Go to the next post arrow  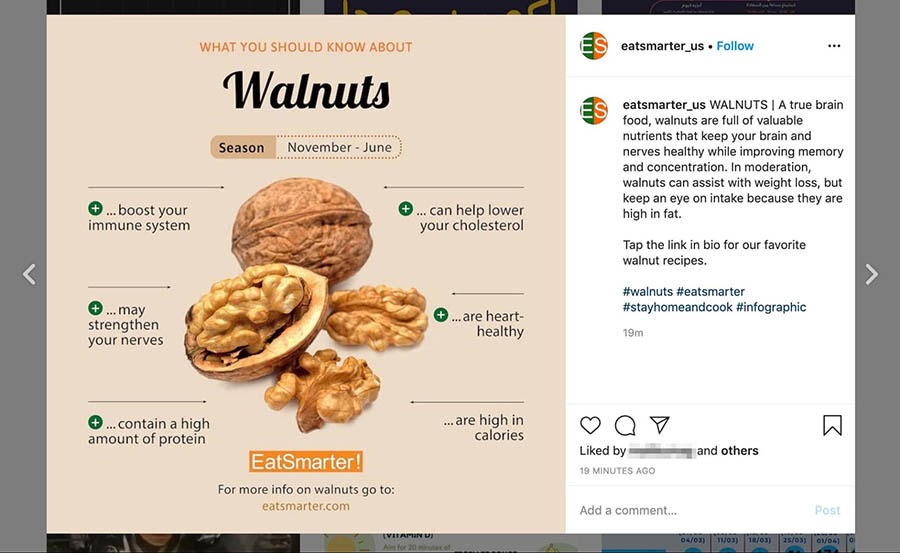(871, 274)
